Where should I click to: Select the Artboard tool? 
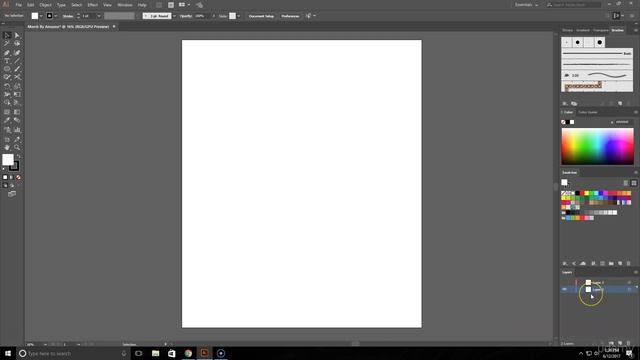pos(7,140)
